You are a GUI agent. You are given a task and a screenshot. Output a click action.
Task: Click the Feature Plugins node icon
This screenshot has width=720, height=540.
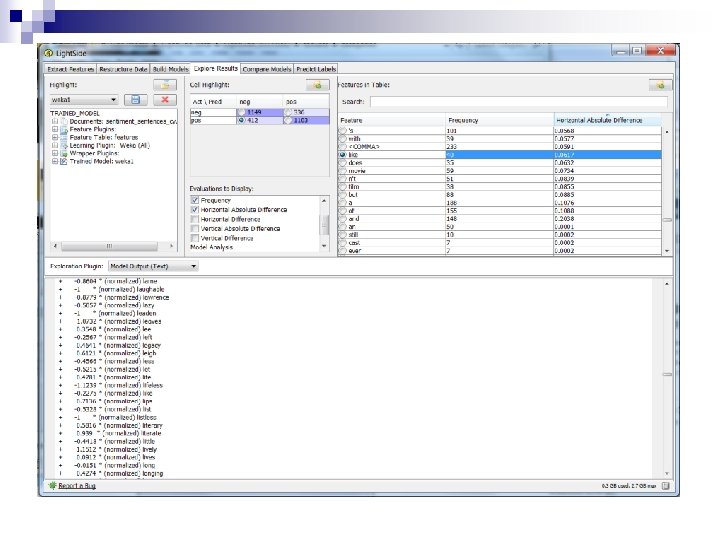(x=64, y=129)
